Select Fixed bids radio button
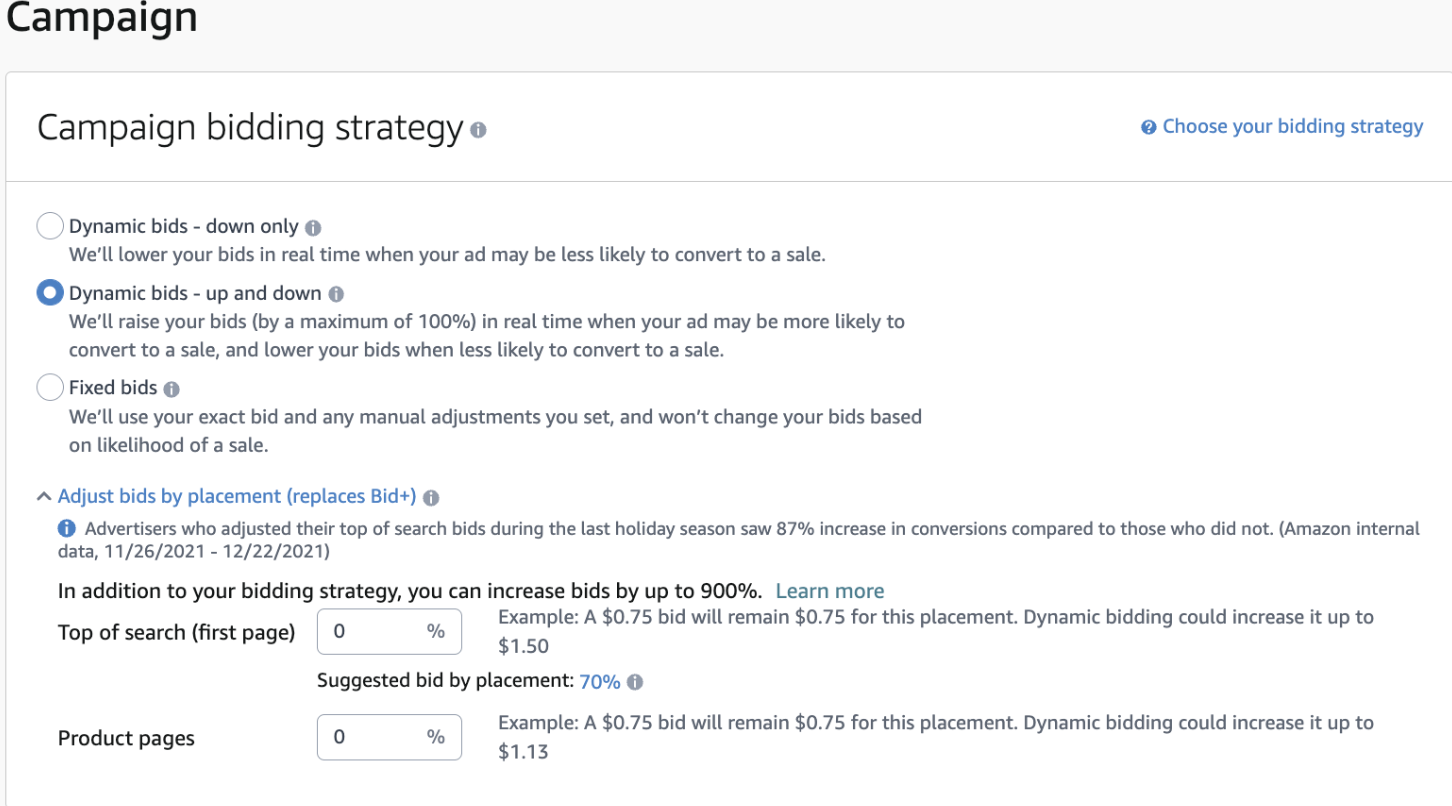Image resolution: width=1452 pixels, height=806 pixels. click(x=50, y=387)
